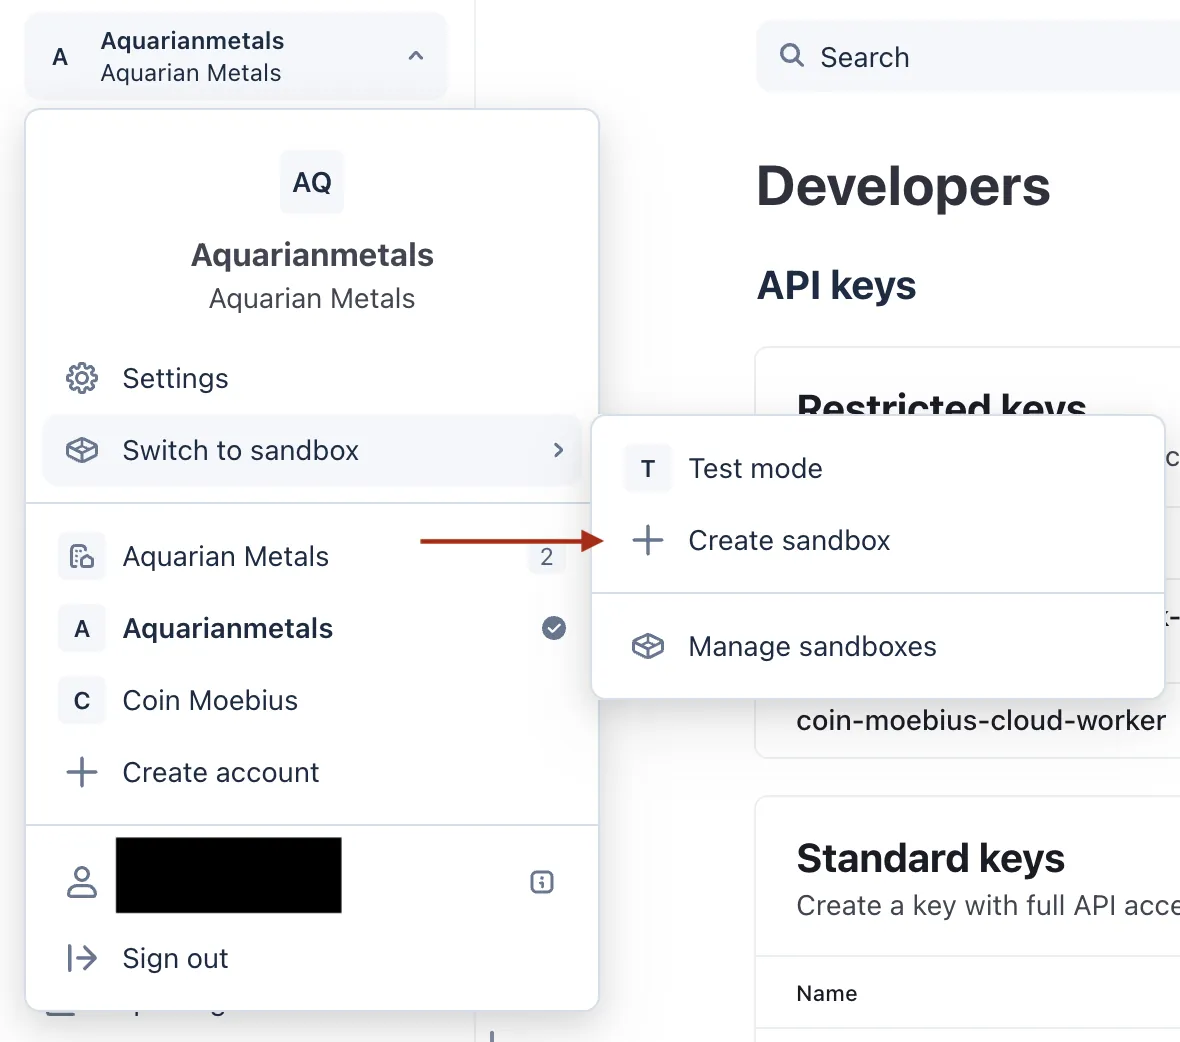
Task: Click the info icon next to user profile
Action: 542,882
